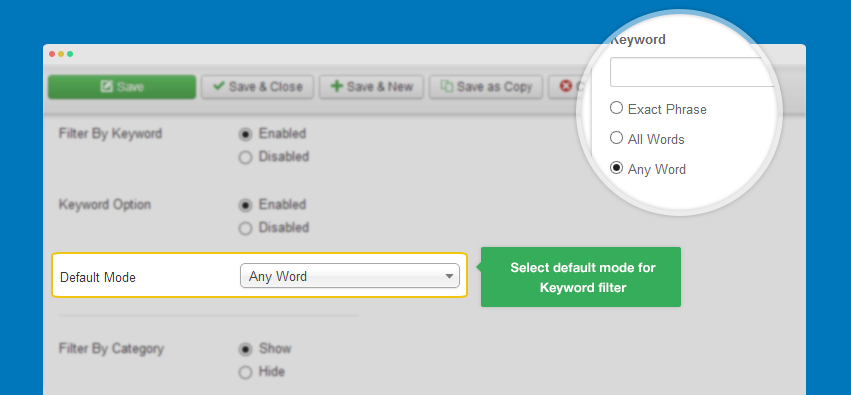
Task: Click the yellow window minimize dot
Action: pyautogui.click(x=61, y=54)
